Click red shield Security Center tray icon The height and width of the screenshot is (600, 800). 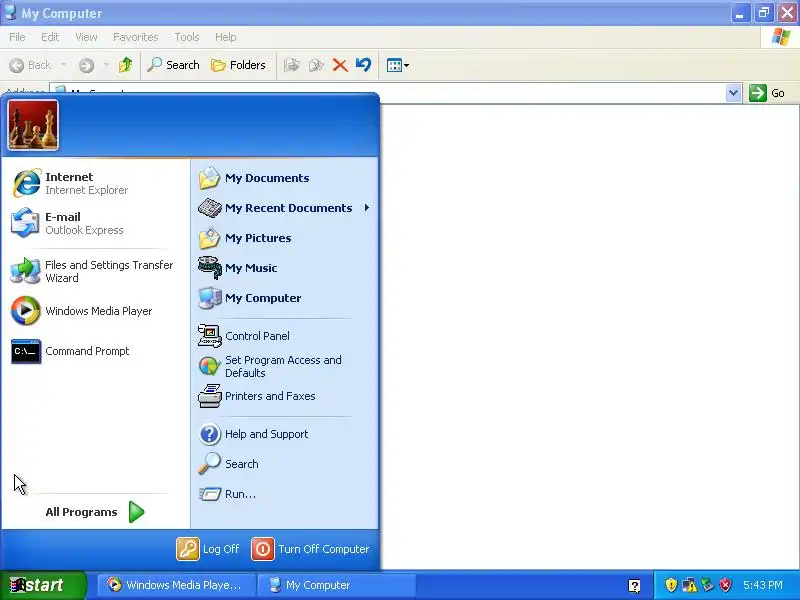pyautogui.click(x=725, y=585)
